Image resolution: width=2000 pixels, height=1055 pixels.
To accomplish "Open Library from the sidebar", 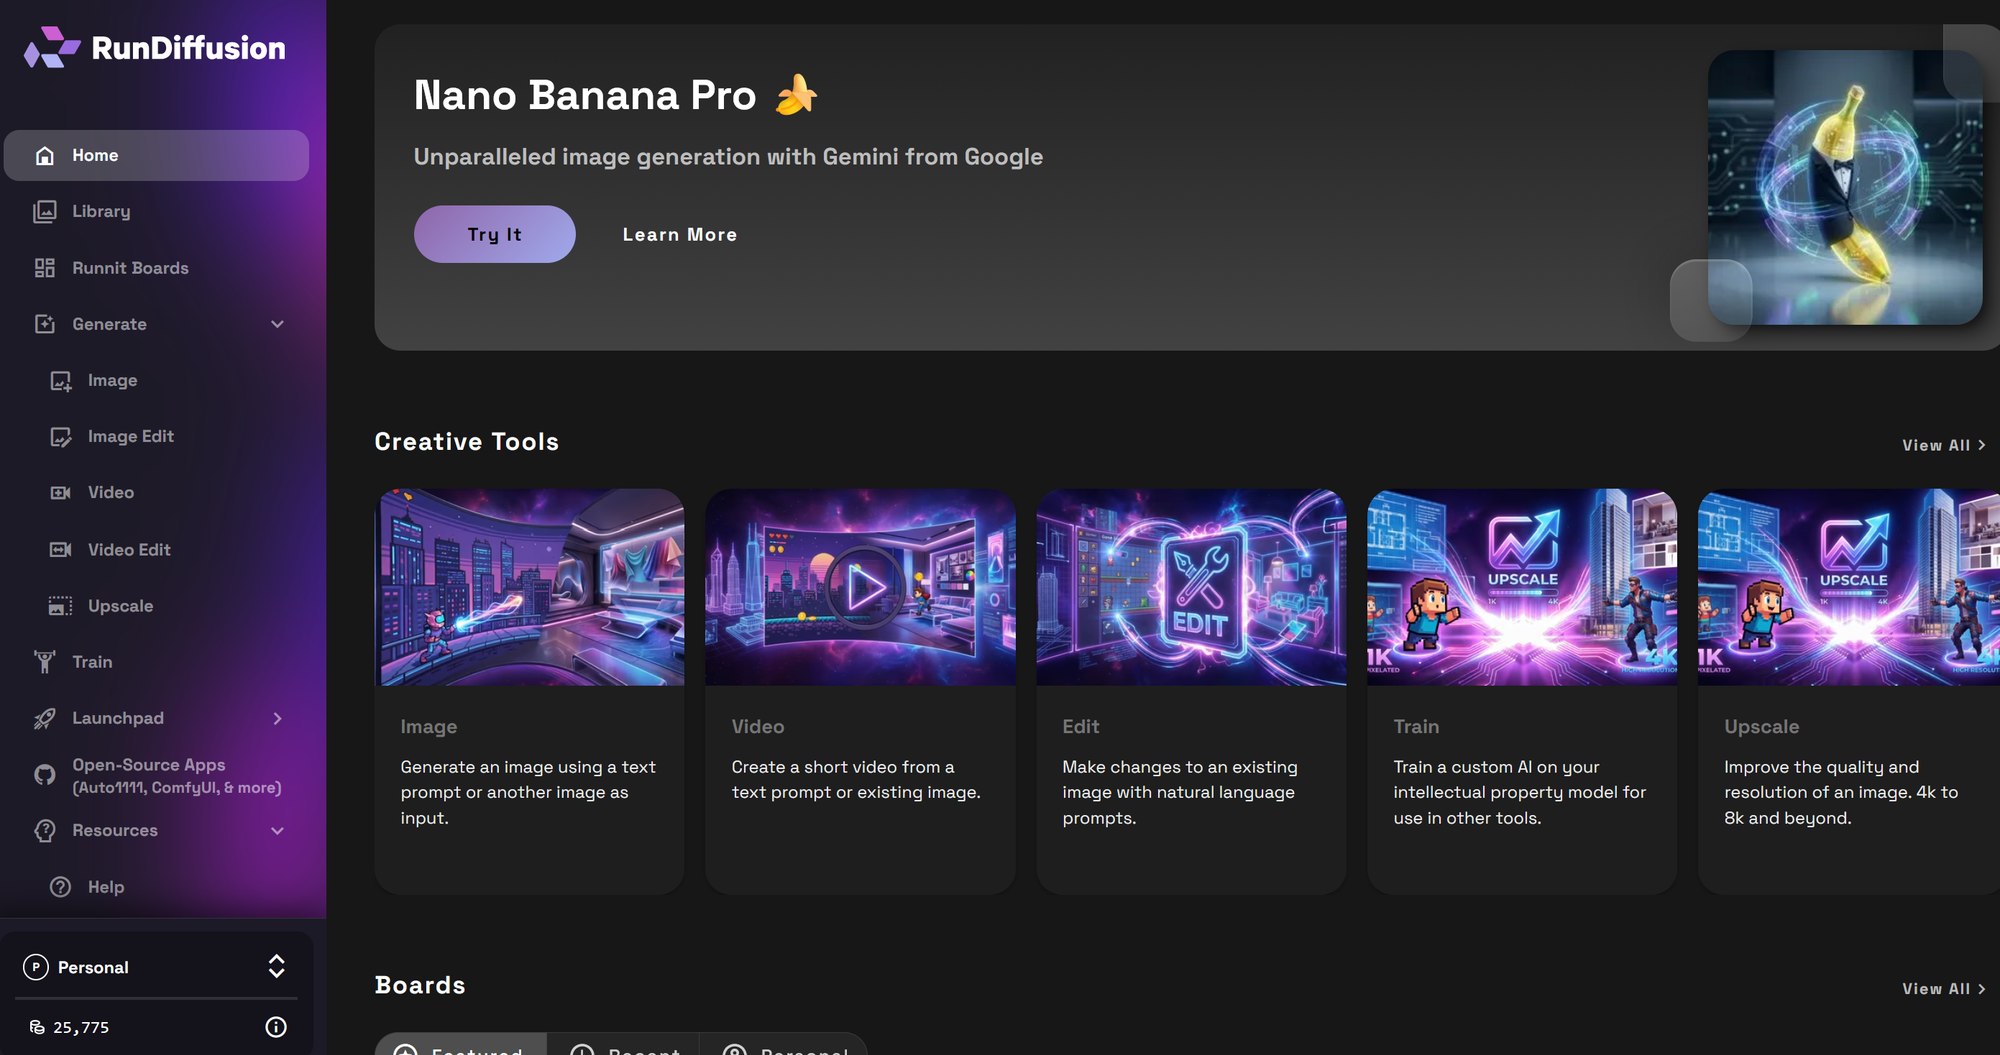I will (156, 212).
